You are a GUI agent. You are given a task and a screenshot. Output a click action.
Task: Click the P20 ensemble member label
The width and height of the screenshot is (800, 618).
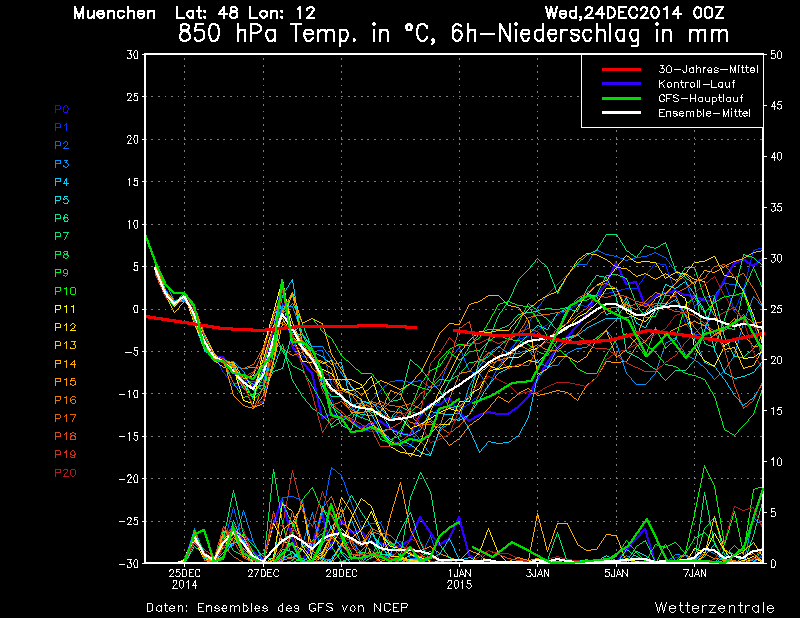pyautogui.click(x=65, y=473)
